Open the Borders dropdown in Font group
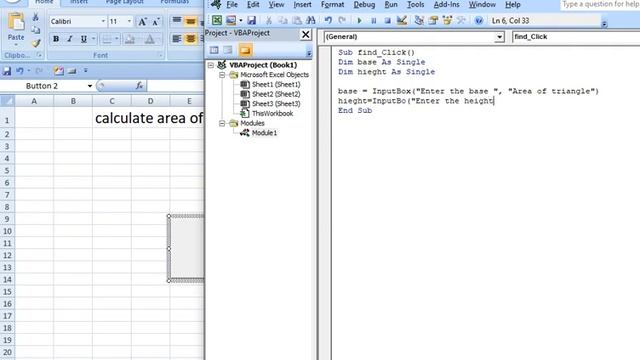 pyautogui.click(x=117, y=39)
